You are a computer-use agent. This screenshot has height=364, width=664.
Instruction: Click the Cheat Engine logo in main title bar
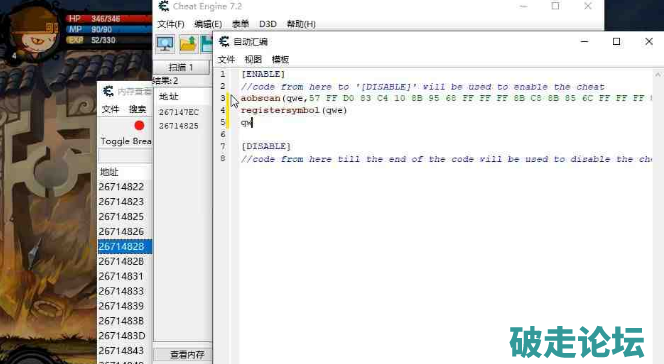(x=163, y=6)
